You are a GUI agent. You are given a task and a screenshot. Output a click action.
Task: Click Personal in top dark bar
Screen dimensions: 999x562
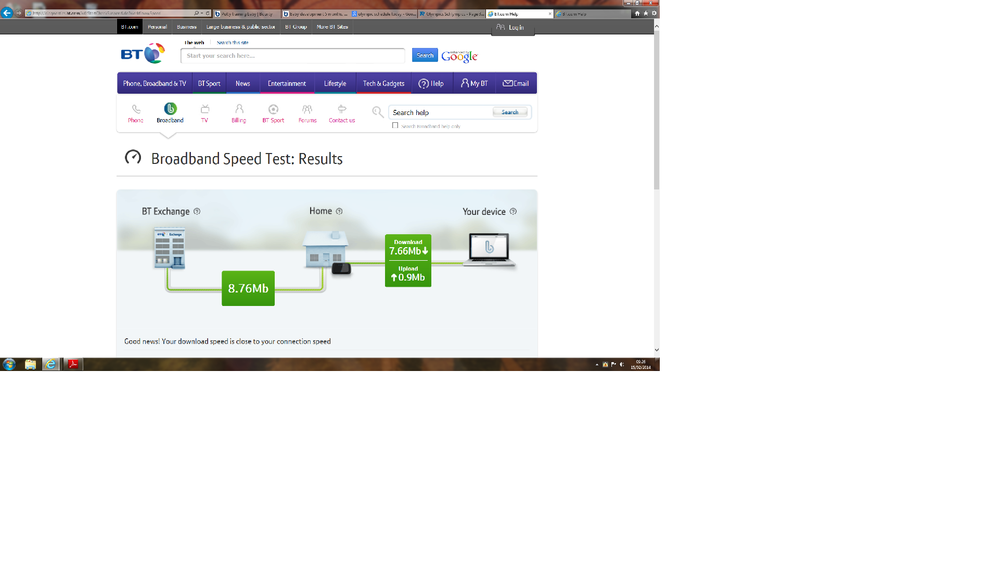click(x=157, y=27)
